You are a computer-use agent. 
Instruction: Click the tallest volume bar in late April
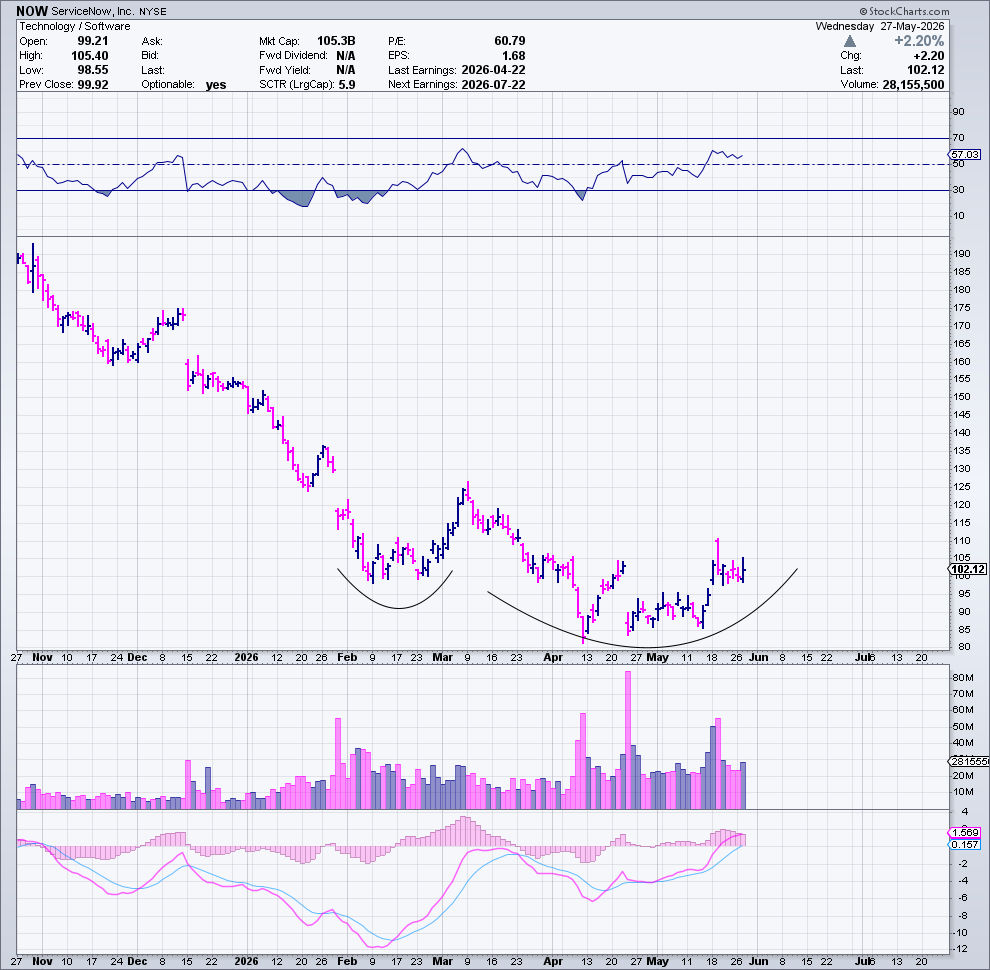628,740
